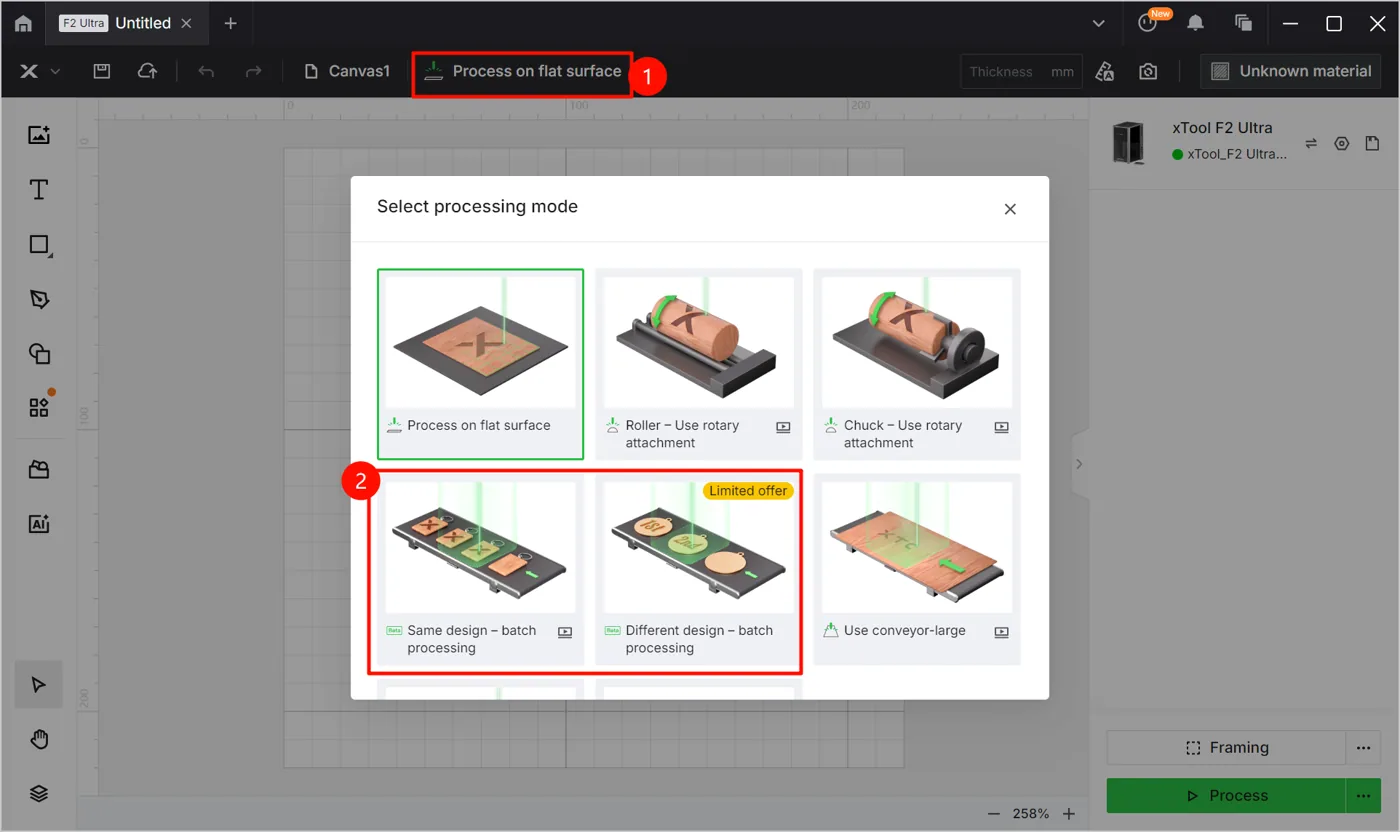The height and width of the screenshot is (832, 1400).
Task: Close the Select processing mode dialog
Action: point(1010,209)
